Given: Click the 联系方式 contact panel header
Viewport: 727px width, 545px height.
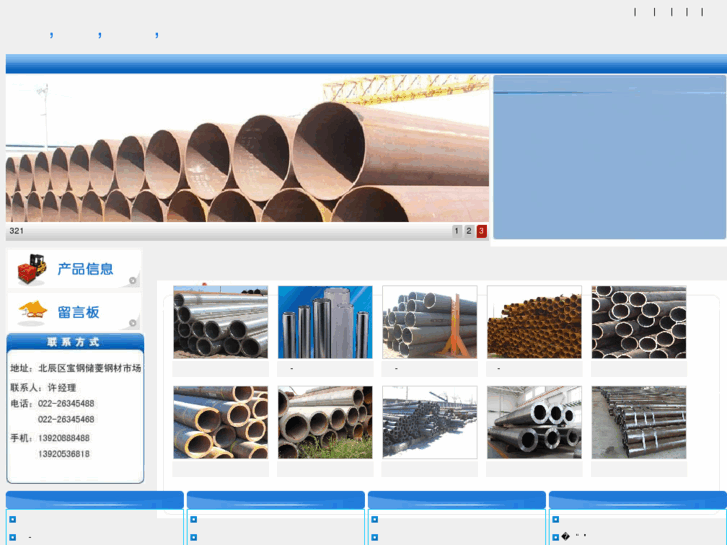Looking at the screenshot, I should click(75, 342).
